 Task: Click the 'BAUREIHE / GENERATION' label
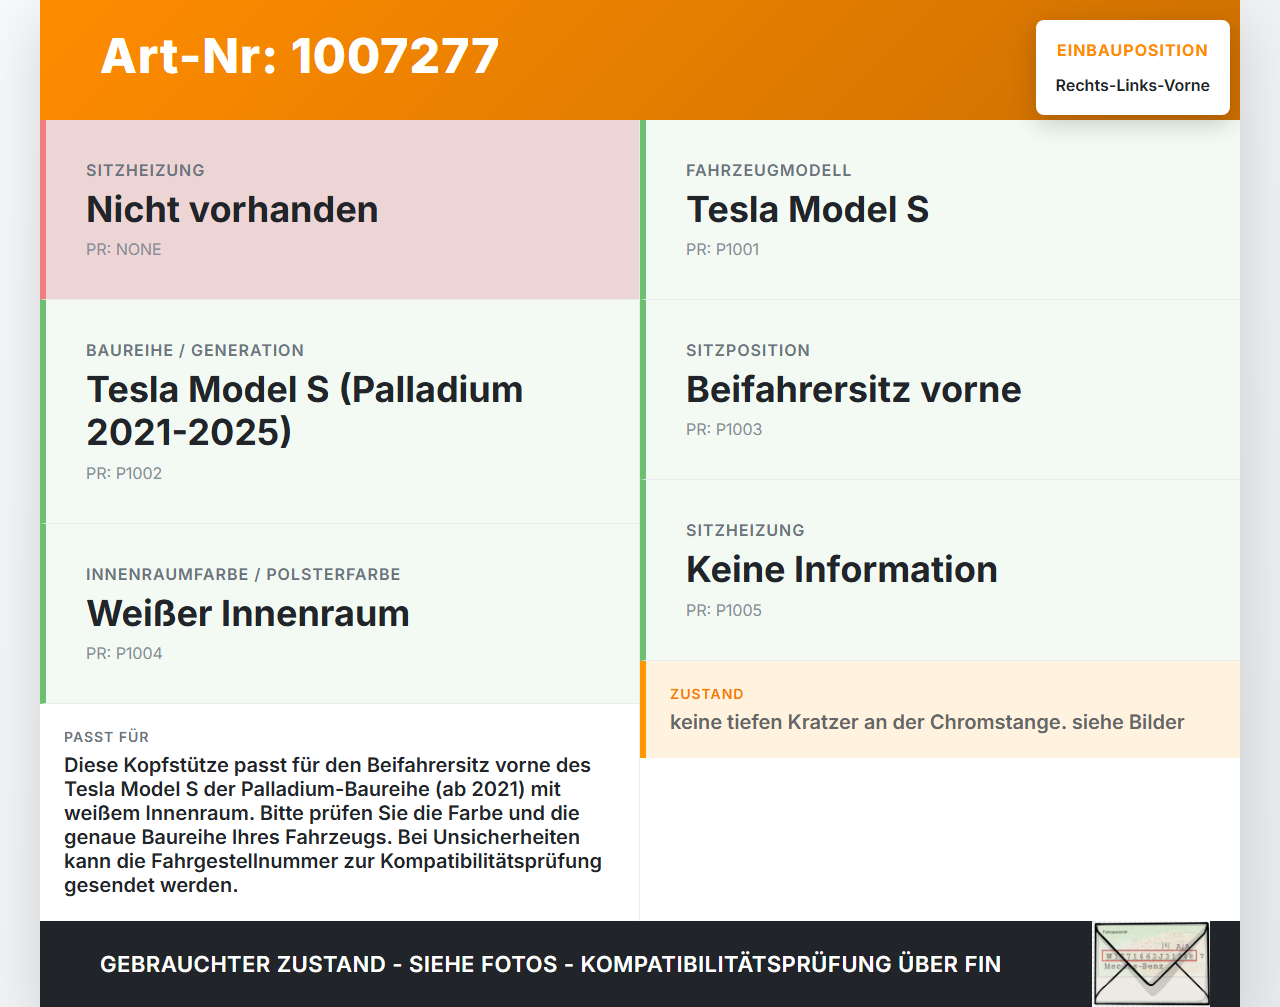click(x=195, y=350)
